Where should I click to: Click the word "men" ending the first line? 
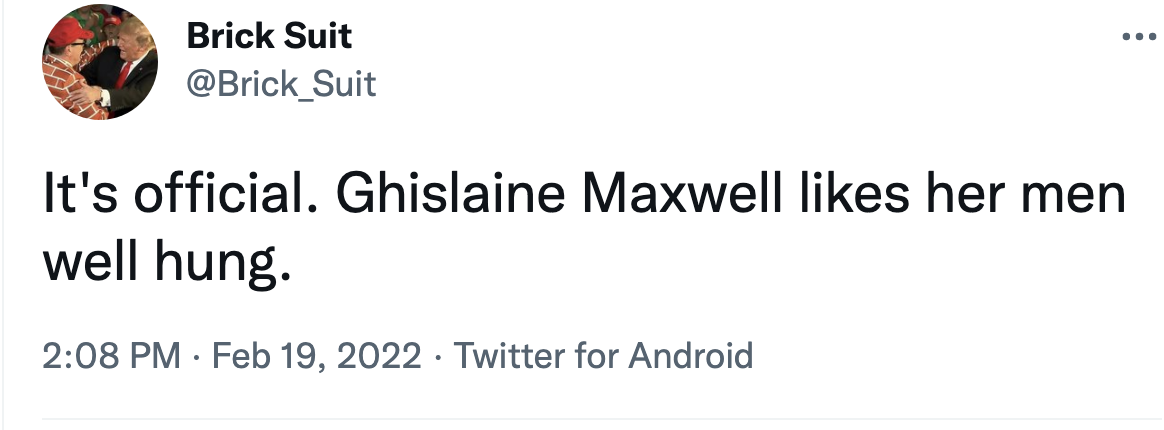pyautogui.click(x=1083, y=195)
